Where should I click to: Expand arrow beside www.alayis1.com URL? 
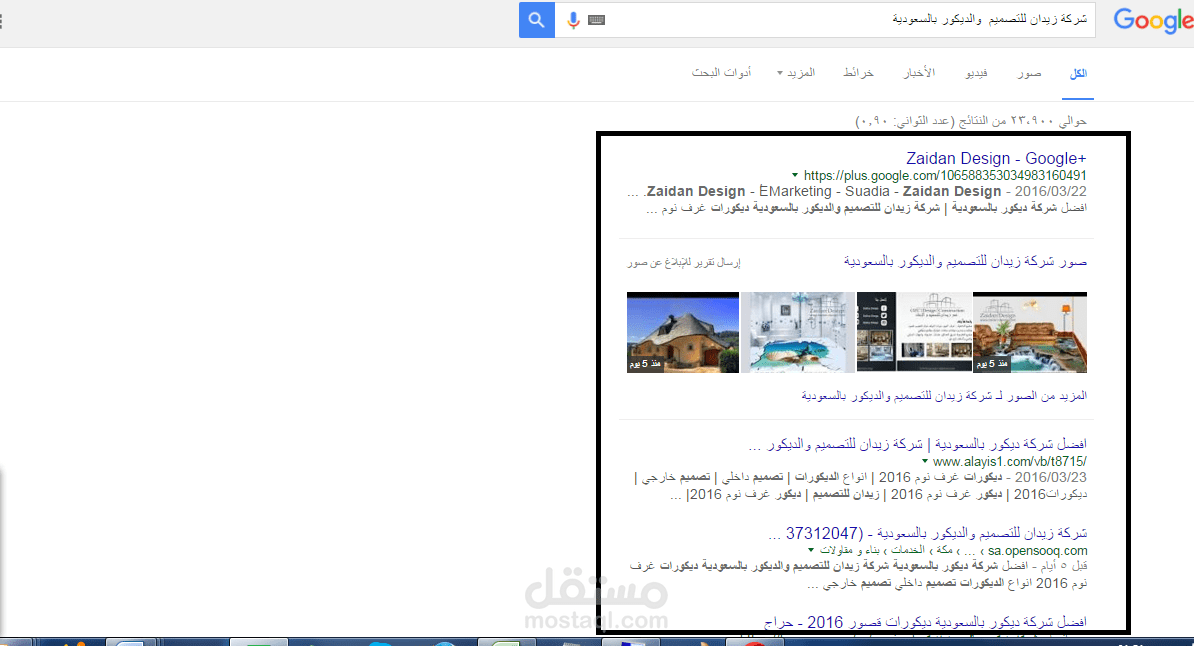coord(925,462)
